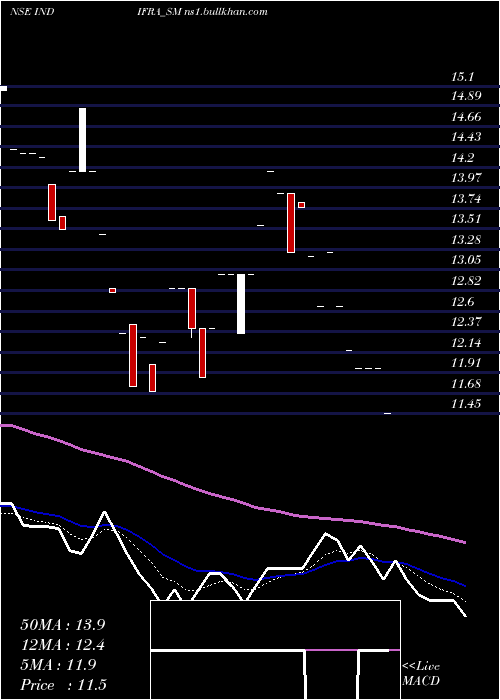Click the 11.68 price label
500x700 pixels.
tap(466, 383)
